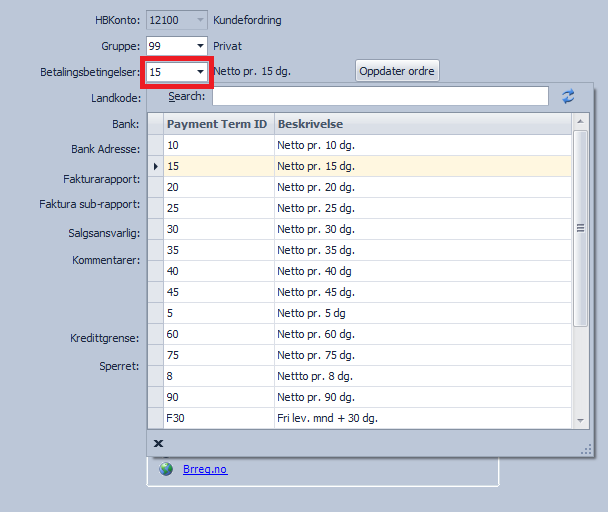Screen dimensions: 608x512
Task: Sort by the Beskrivelse column header
Action: point(420,124)
